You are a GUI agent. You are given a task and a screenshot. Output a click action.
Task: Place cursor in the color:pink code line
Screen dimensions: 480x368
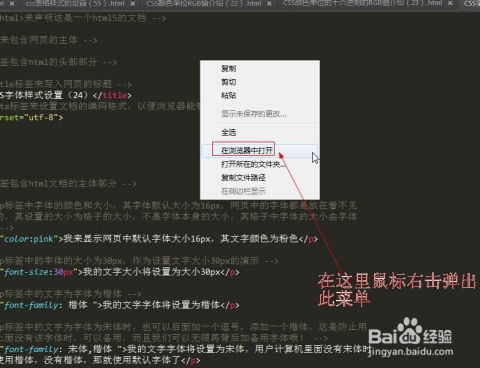pyautogui.click(x=159, y=239)
